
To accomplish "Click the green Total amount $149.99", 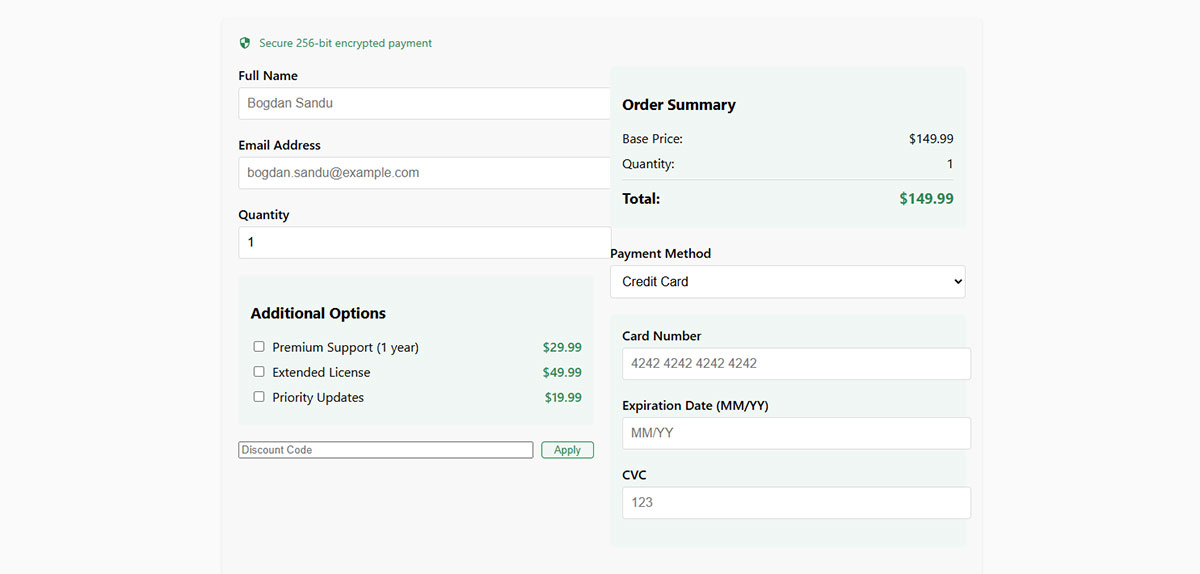I will tap(926, 199).
